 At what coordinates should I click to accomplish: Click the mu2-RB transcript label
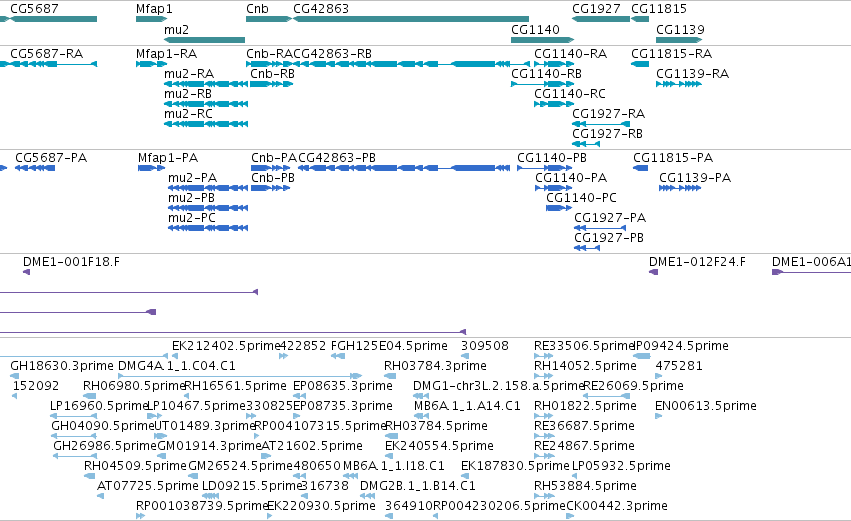click(188, 94)
